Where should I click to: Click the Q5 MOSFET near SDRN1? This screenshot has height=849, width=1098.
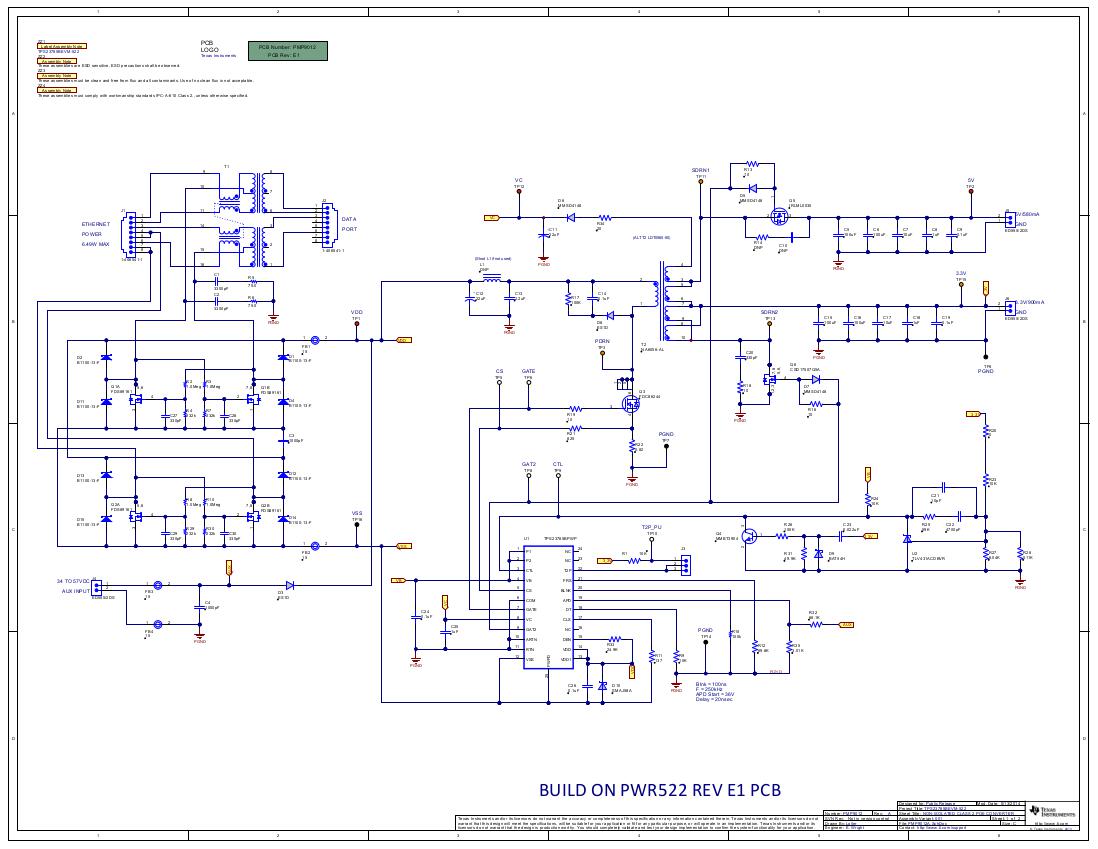coord(781,217)
